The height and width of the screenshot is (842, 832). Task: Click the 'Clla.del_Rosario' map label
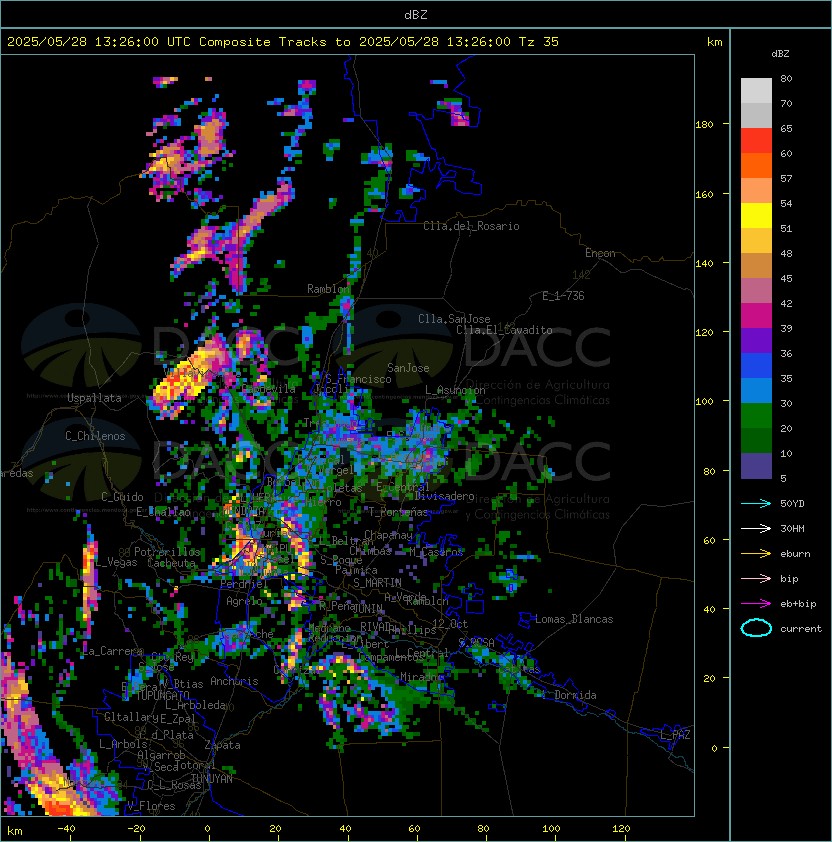click(x=471, y=226)
